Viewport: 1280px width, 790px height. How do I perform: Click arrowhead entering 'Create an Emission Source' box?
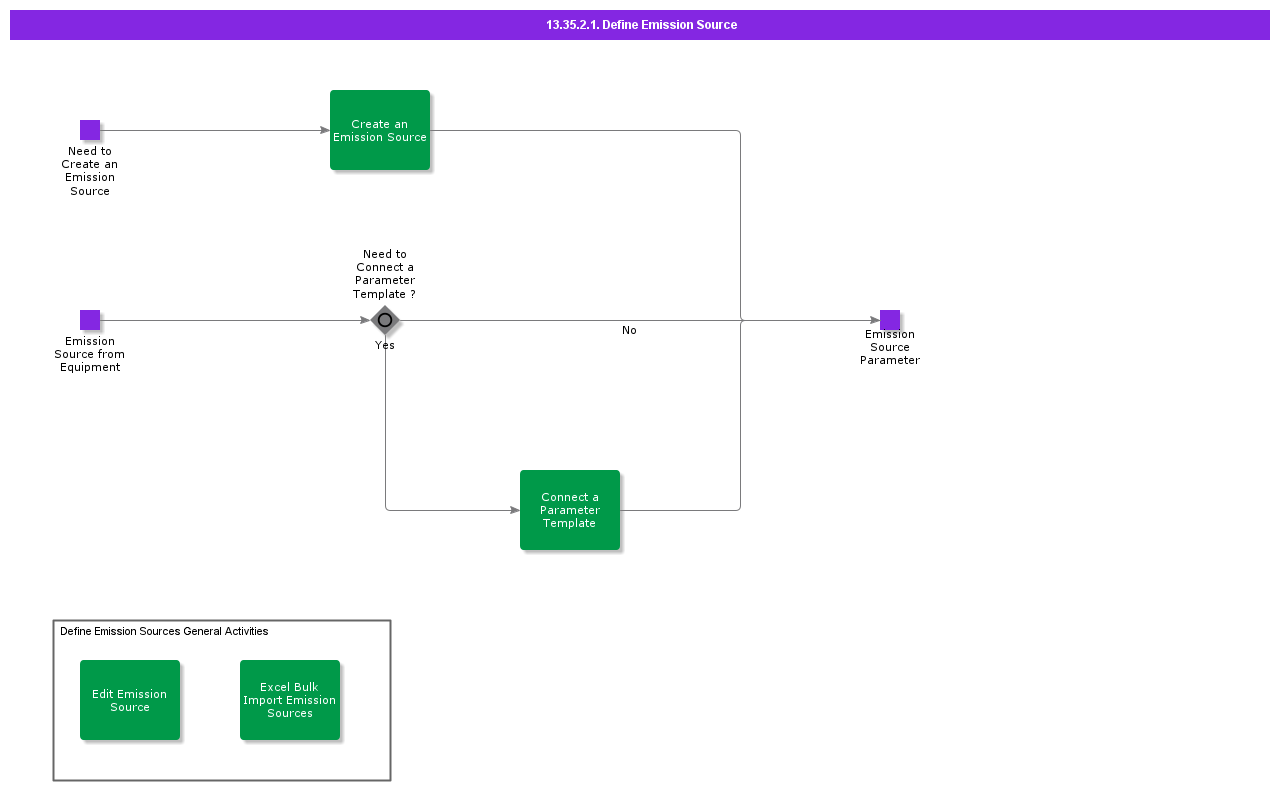pos(325,130)
